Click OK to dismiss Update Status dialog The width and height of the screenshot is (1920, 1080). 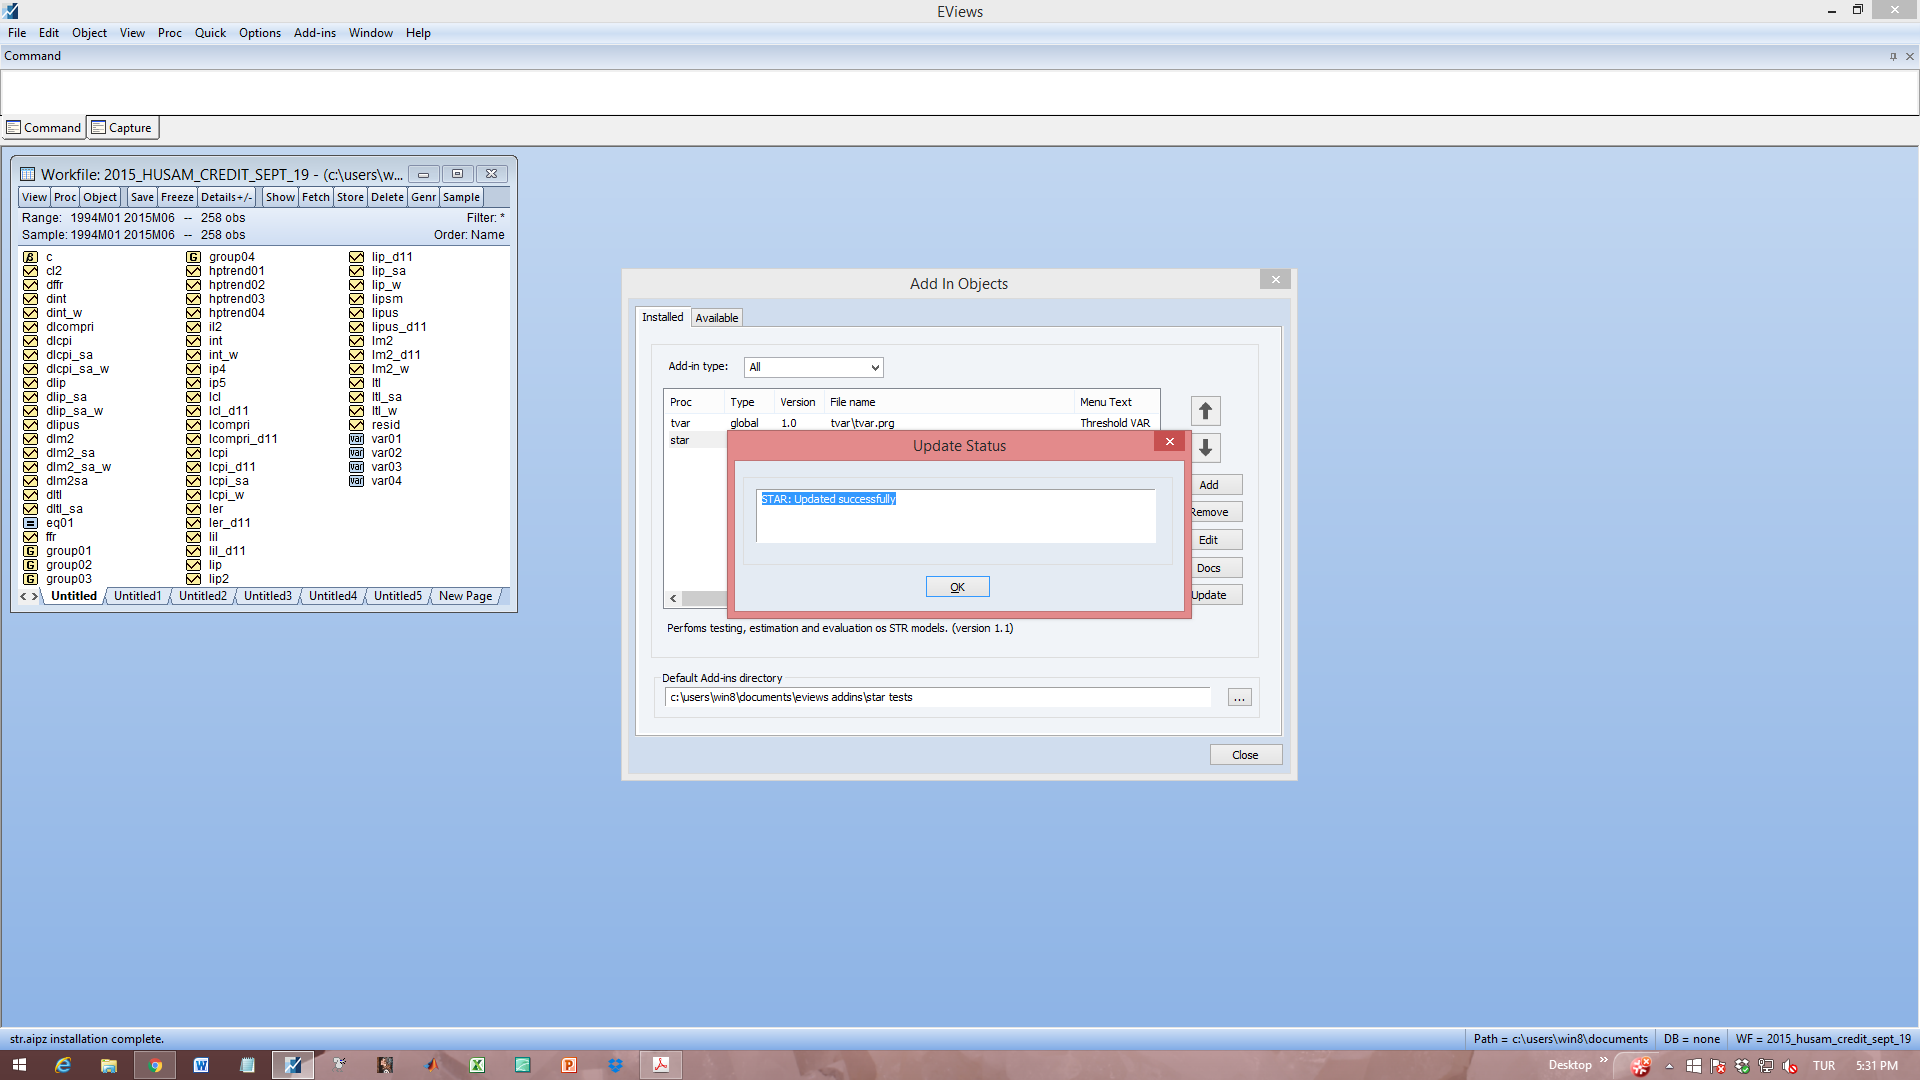pyautogui.click(x=957, y=587)
